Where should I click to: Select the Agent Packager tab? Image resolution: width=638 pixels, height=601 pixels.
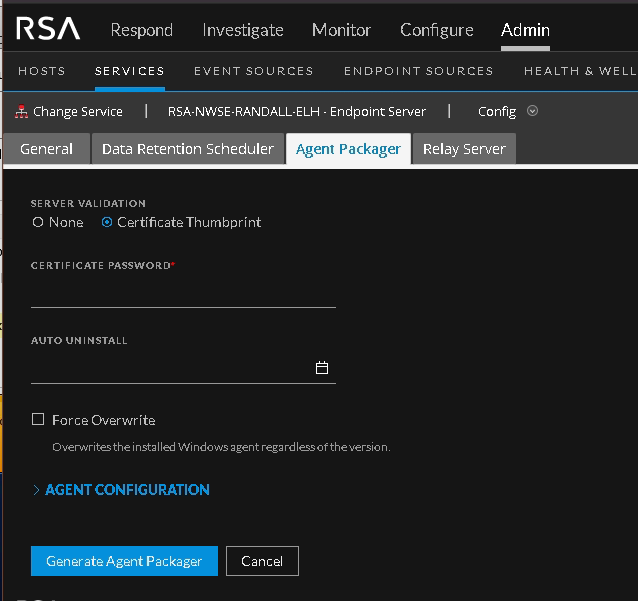[348, 149]
